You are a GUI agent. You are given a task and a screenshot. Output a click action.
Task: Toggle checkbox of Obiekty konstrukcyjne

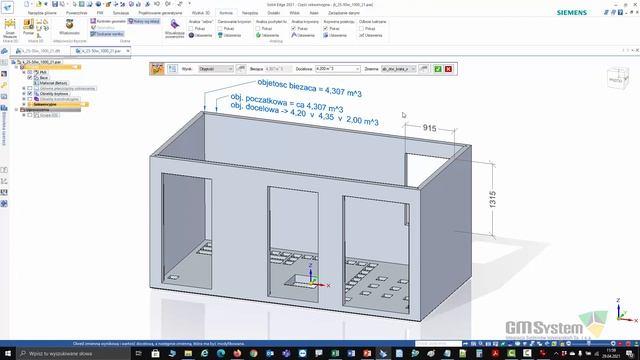click(x=30, y=99)
